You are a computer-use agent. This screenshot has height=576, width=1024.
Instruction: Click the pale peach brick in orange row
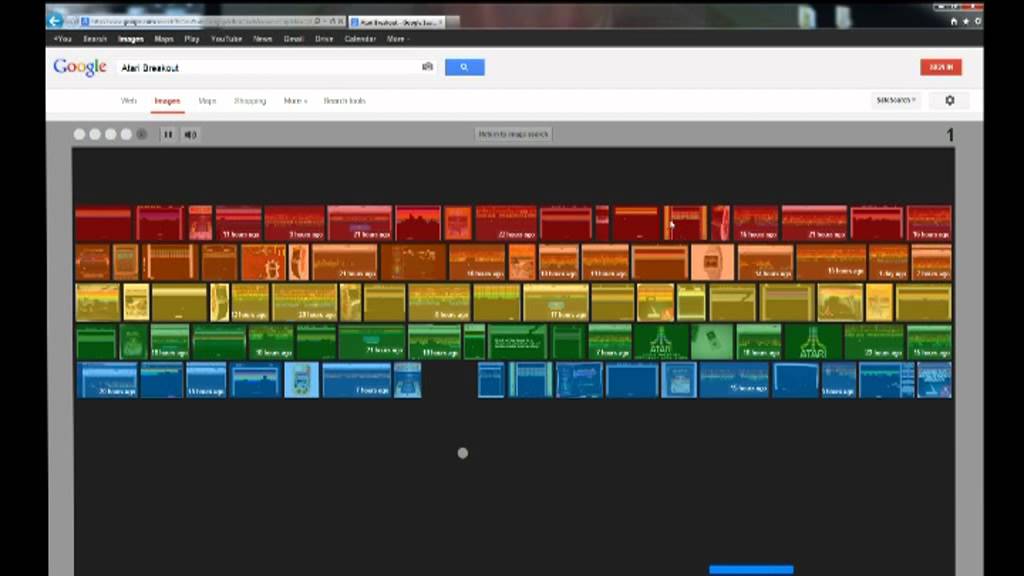point(712,263)
